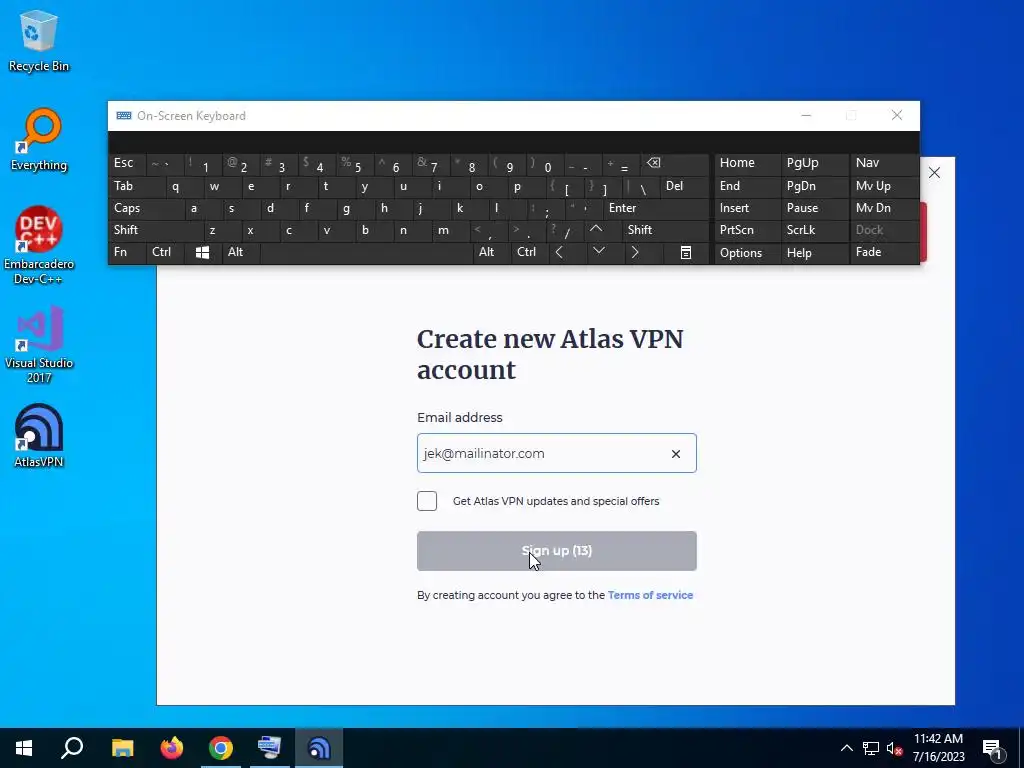Open the Terms of service link
Image resolution: width=1024 pixels, height=768 pixels.
(650, 595)
